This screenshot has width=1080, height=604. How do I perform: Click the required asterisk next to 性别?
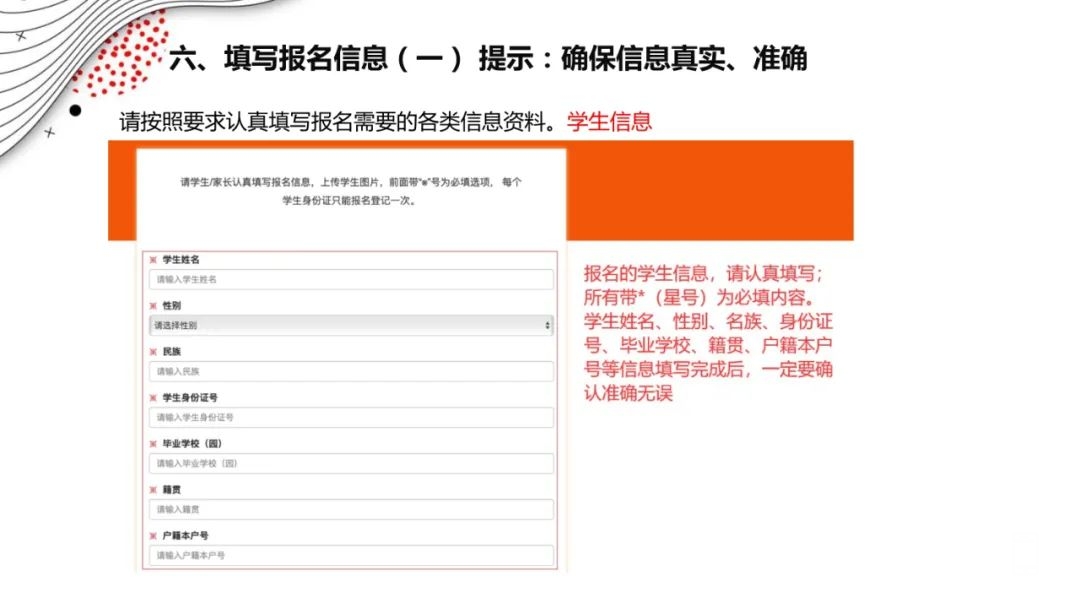click(x=153, y=306)
